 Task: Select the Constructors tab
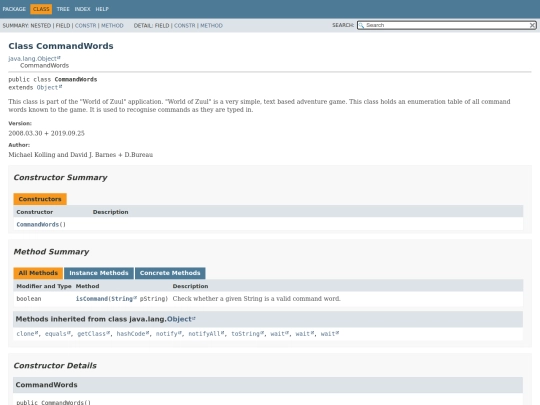click(40, 199)
